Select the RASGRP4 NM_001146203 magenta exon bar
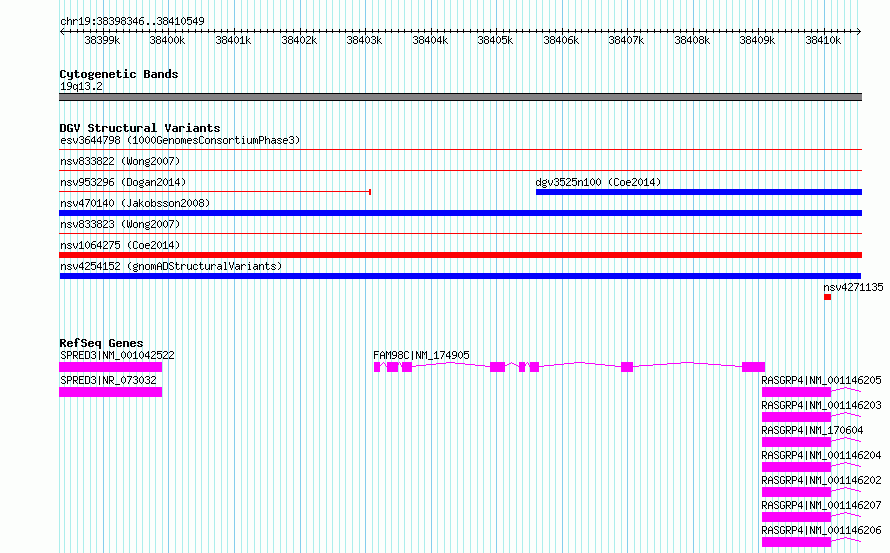Image resolution: width=890 pixels, height=553 pixels. click(796, 417)
